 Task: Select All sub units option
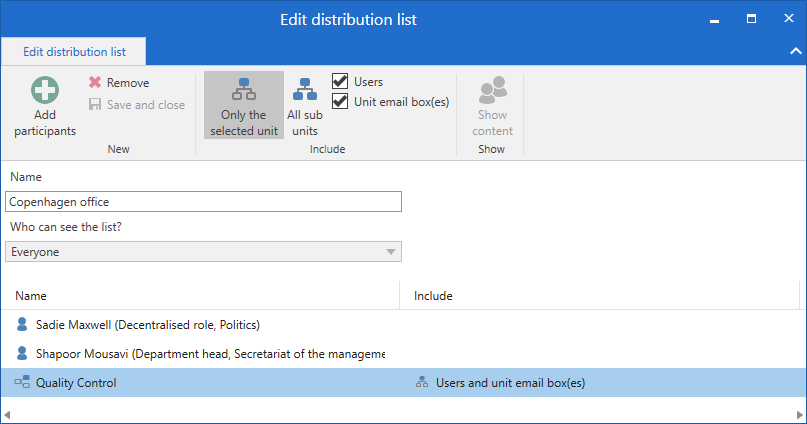pyautogui.click(x=305, y=105)
